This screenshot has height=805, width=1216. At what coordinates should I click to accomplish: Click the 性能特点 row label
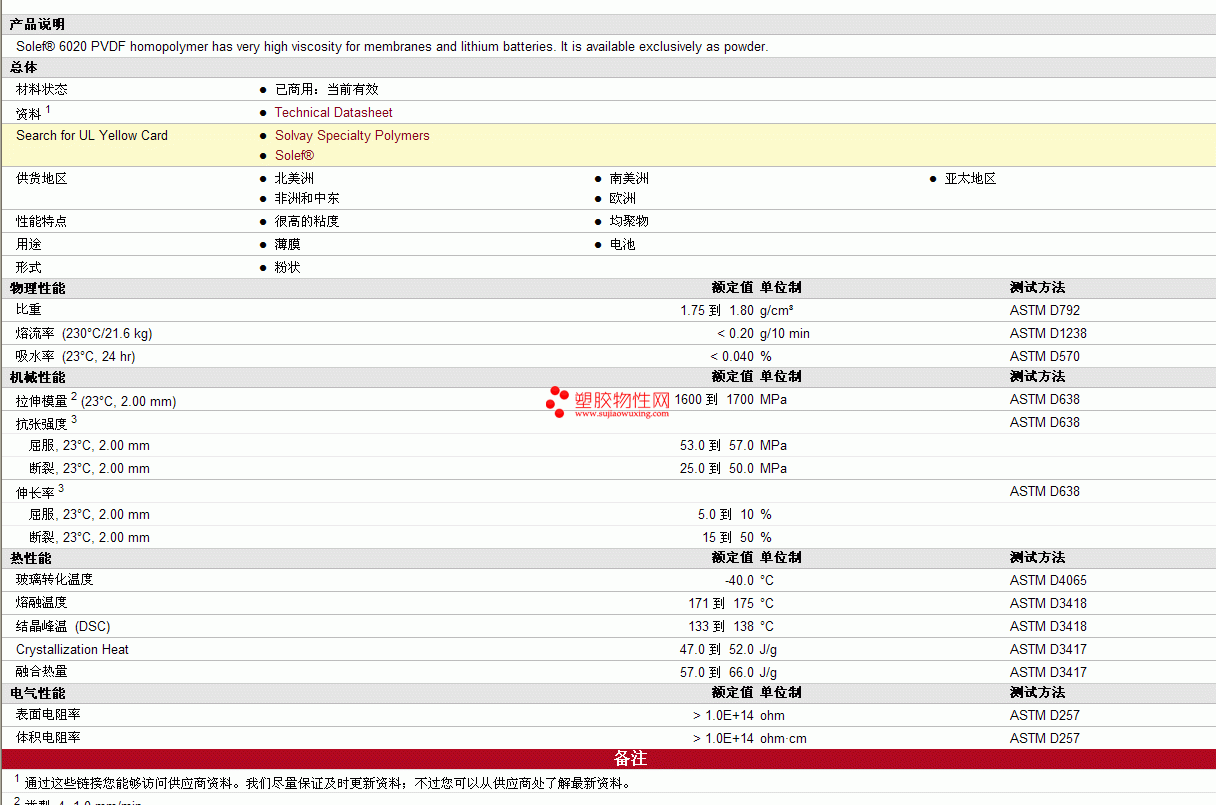[x=42, y=222]
